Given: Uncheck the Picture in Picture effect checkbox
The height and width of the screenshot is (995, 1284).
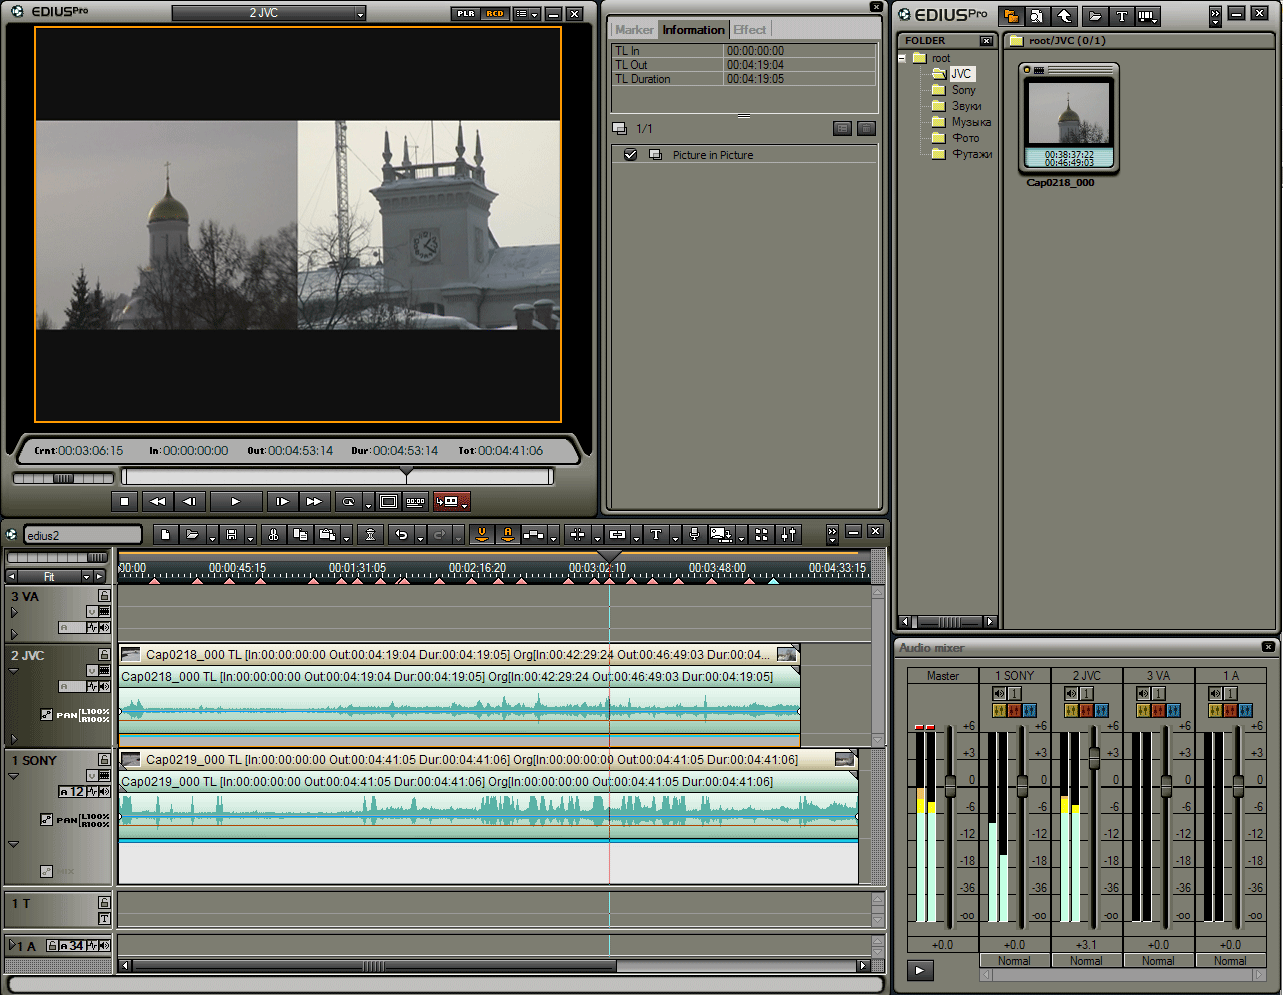Looking at the screenshot, I should tap(630, 155).
